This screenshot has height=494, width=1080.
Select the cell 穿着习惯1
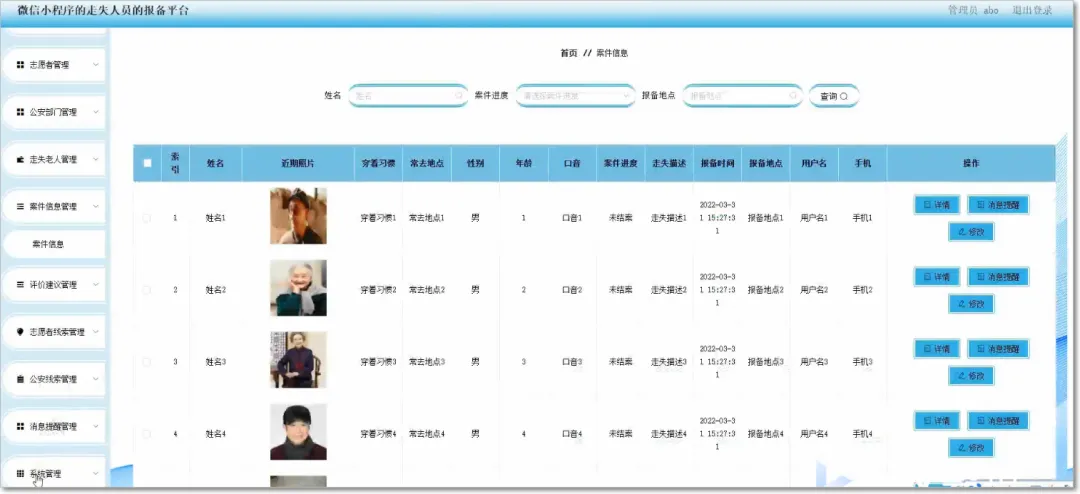378,218
